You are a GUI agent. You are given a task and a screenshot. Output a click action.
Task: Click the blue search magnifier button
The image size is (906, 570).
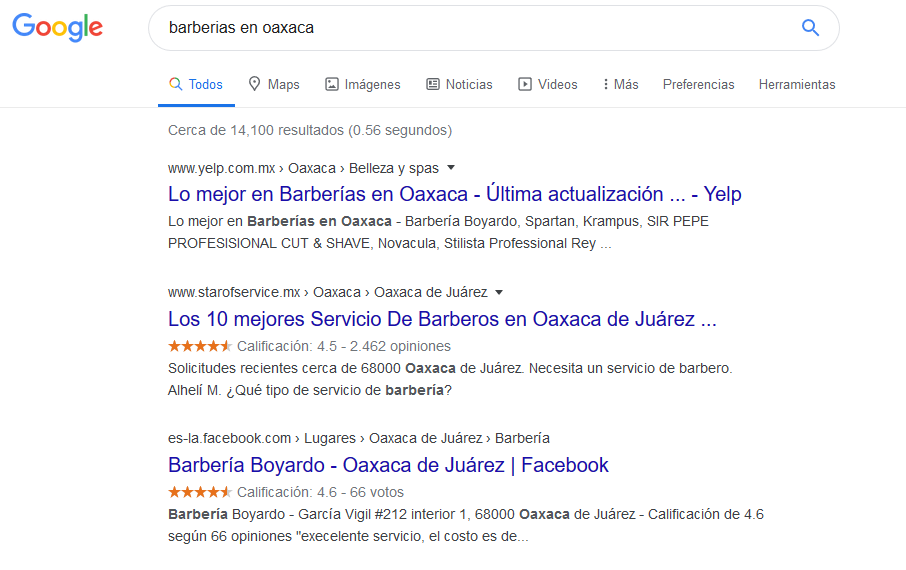pos(810,27)
